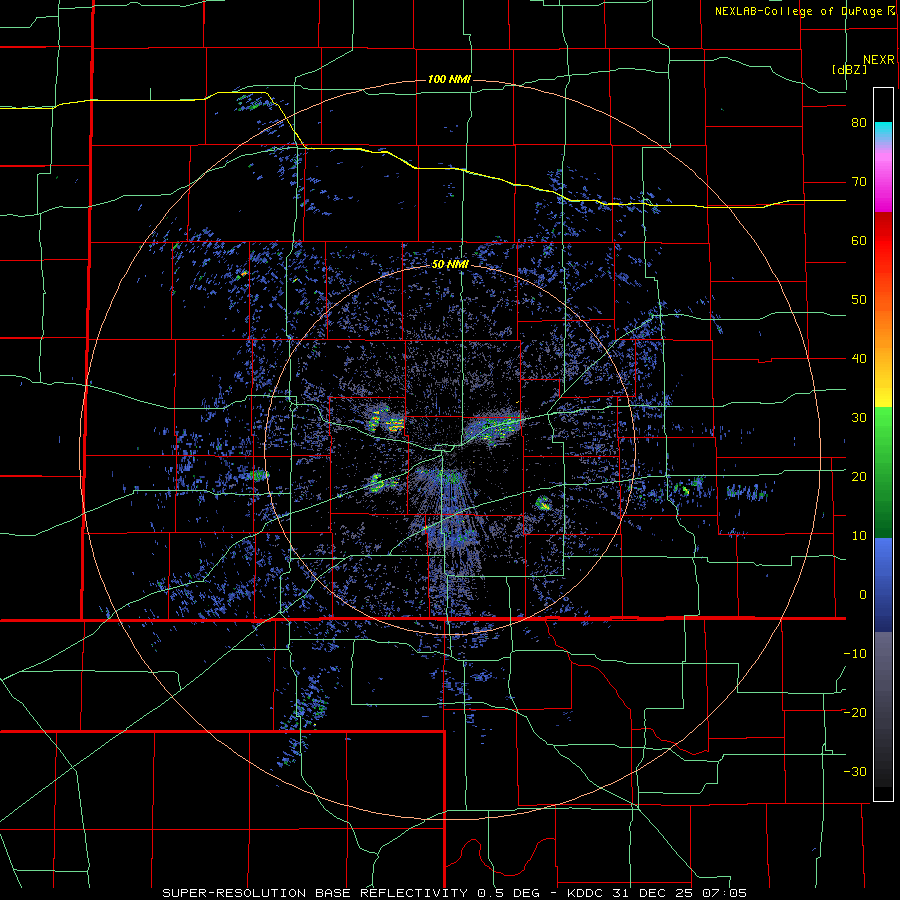Click the 0 dBZ scale value
Screen dimensions: 900x900
(x=863, y=595)
